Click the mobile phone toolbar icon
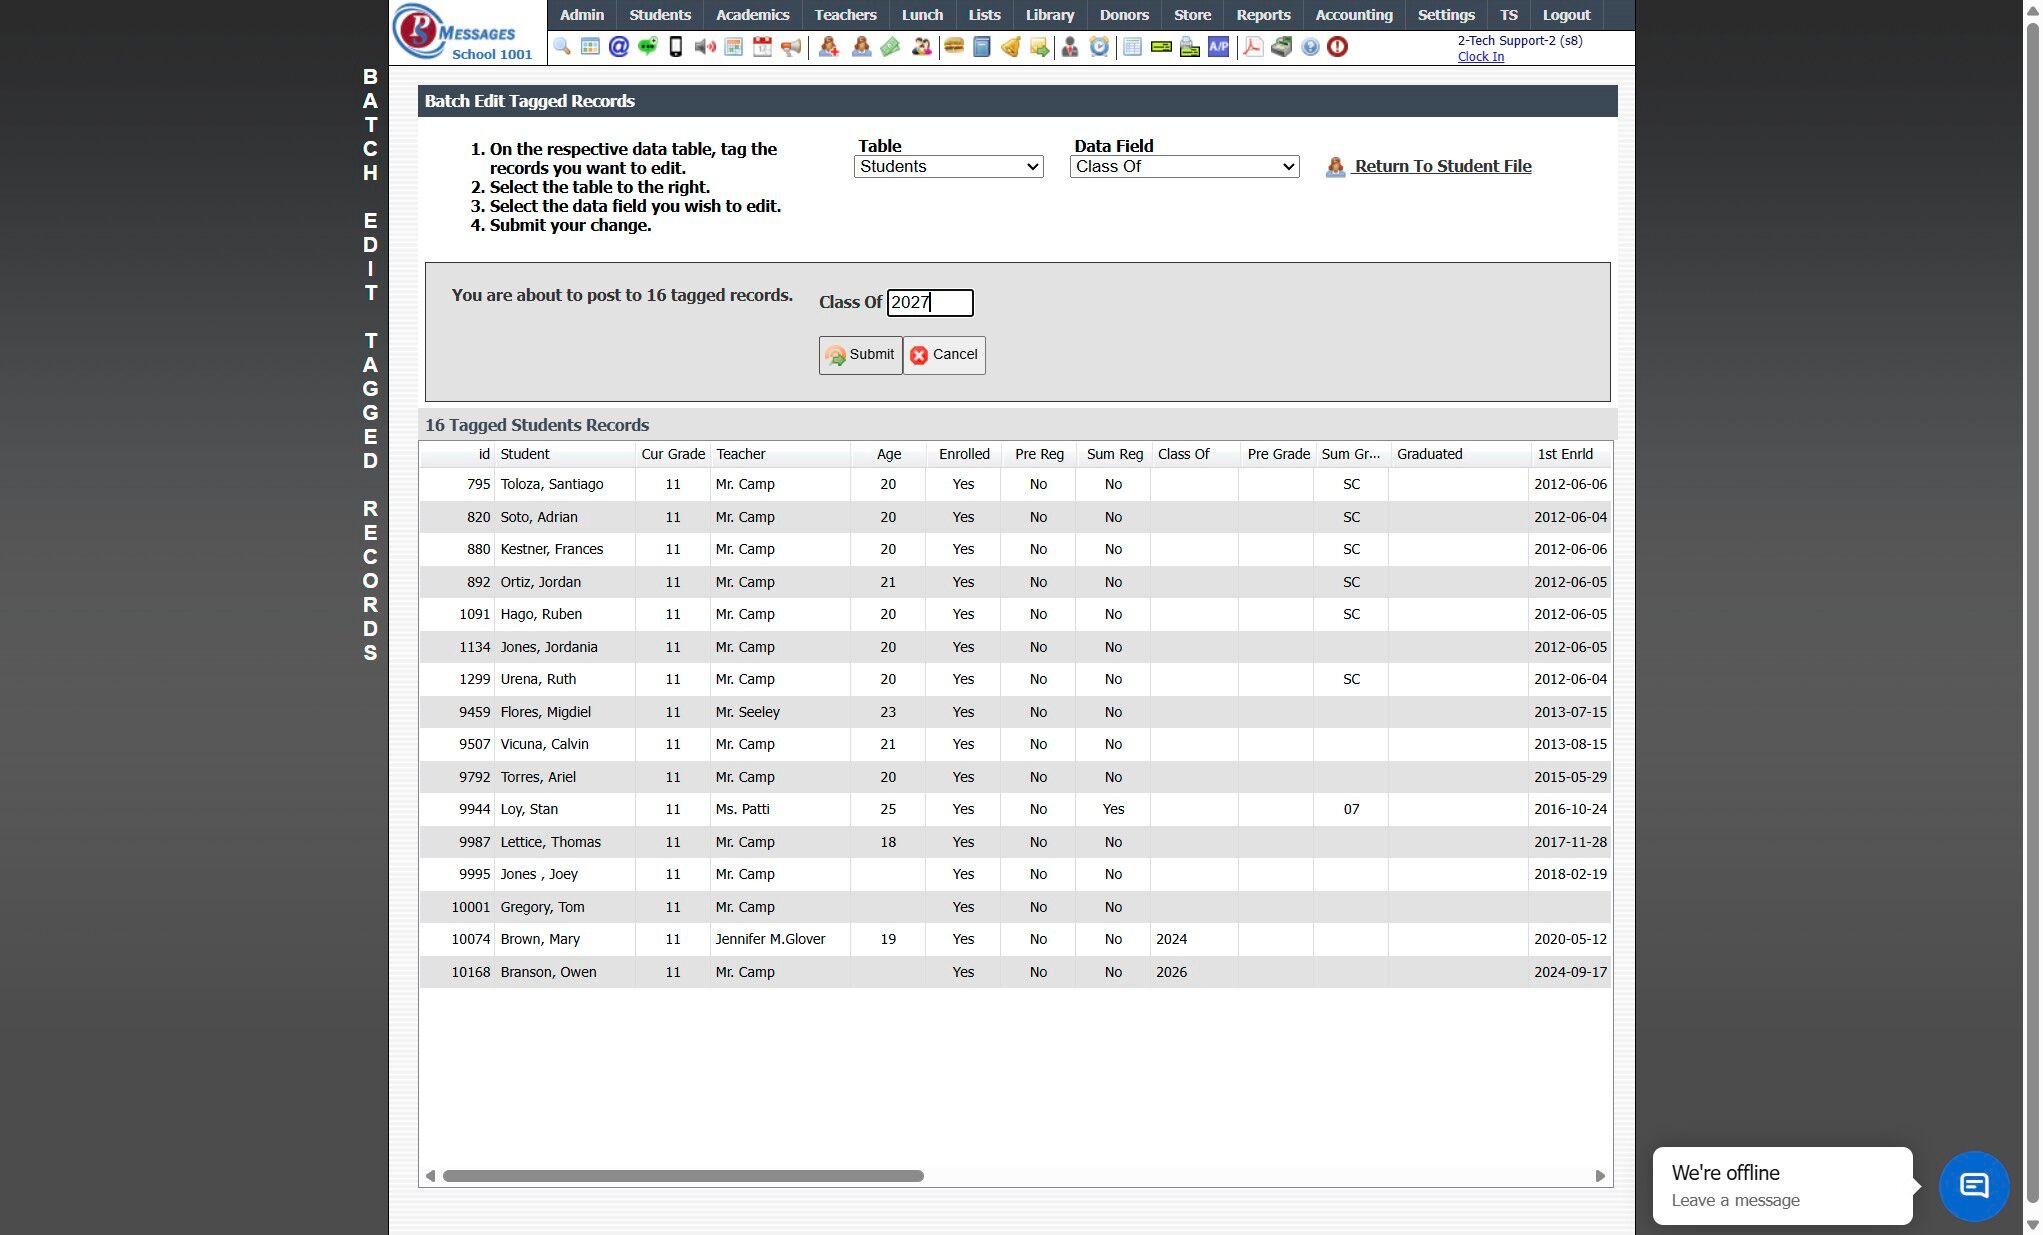The image size is (2043, 1235). (x=676, y=47)
